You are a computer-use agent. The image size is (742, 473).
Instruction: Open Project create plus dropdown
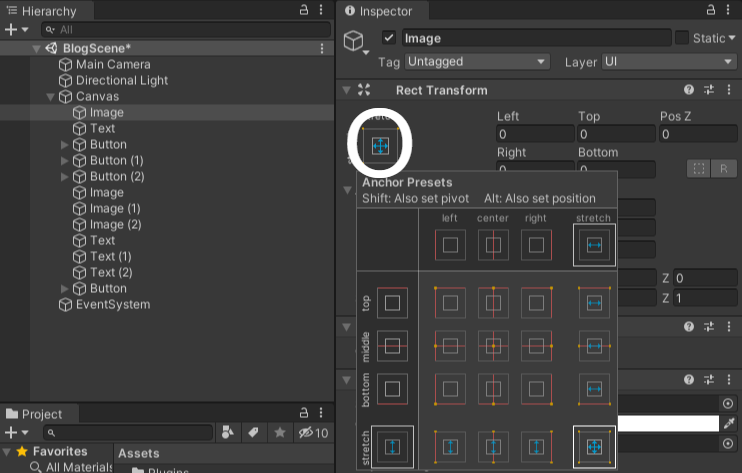click(x=16, y=432)
